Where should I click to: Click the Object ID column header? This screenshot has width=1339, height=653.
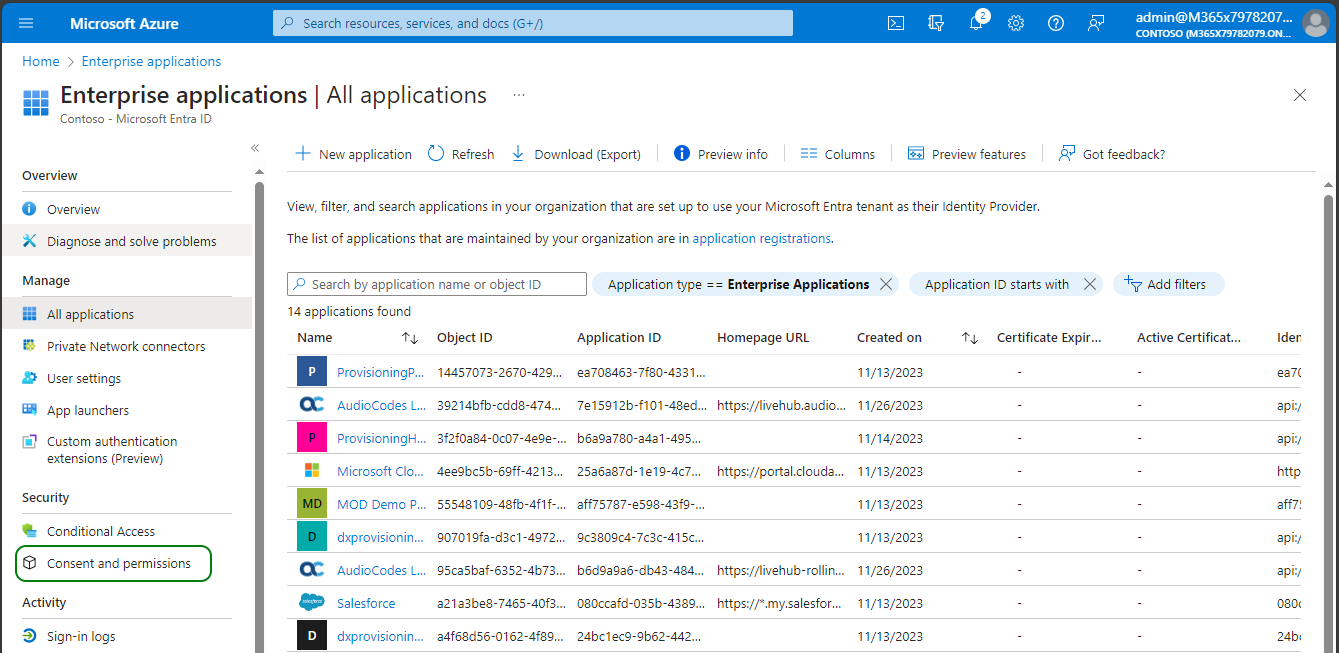[465, 338]
